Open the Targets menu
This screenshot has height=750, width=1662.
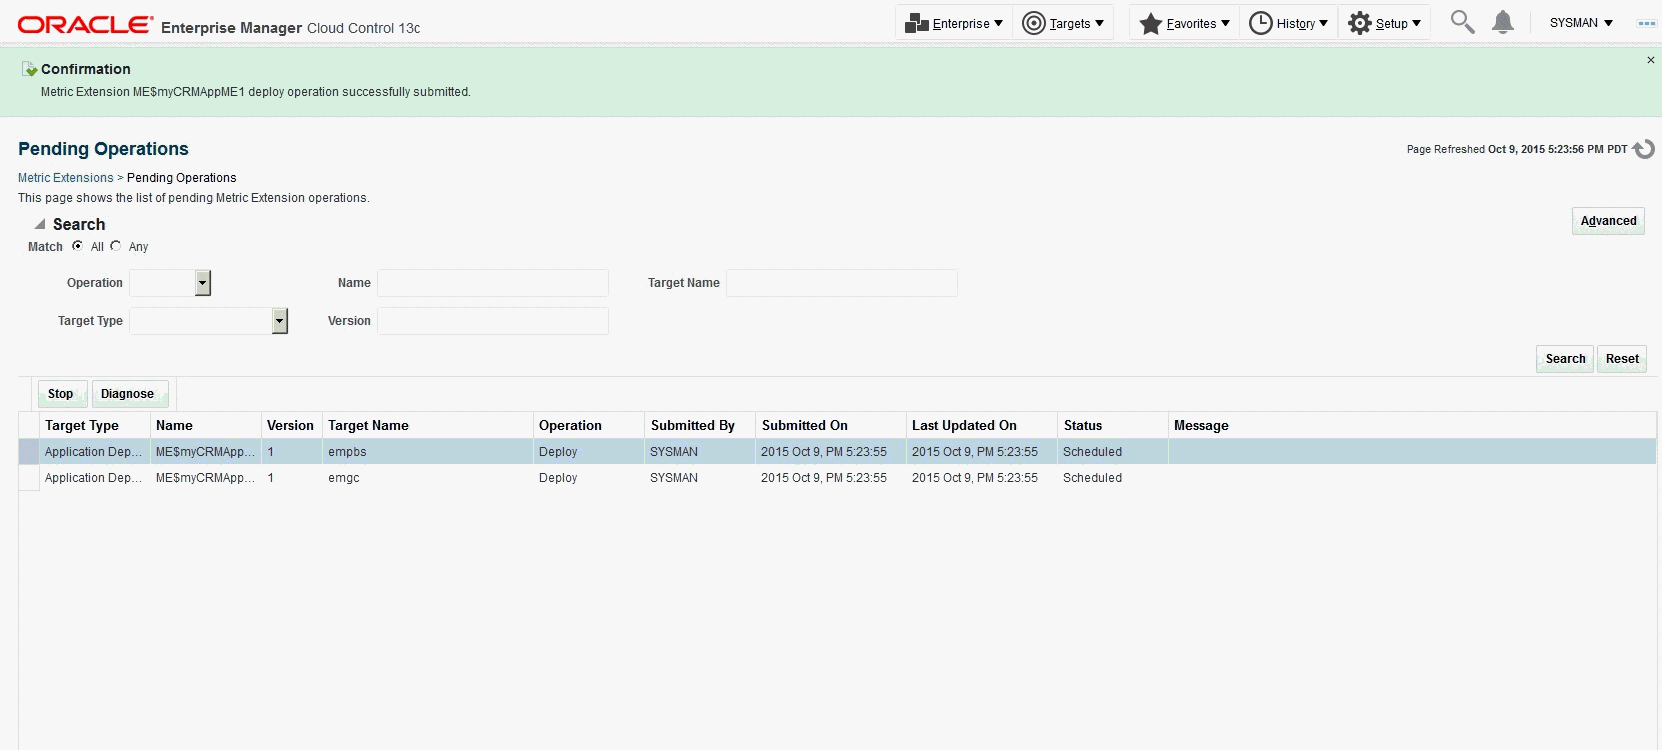(1063, 23)
